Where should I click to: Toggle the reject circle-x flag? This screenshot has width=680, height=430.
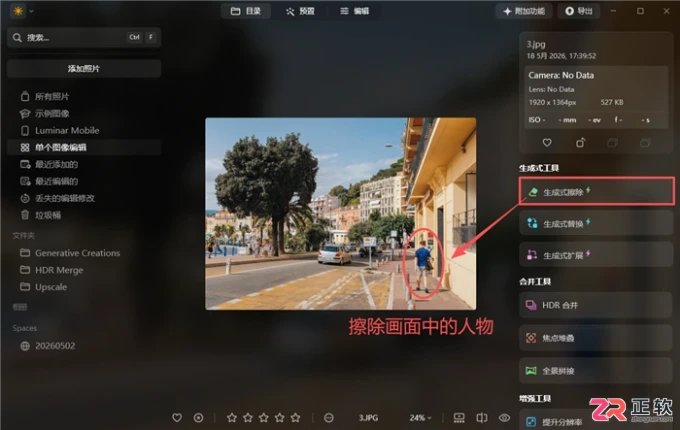(198, 418)
